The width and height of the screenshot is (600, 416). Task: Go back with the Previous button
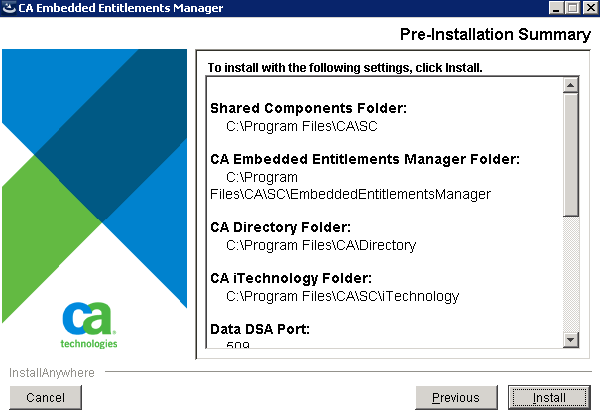[455, 397]
